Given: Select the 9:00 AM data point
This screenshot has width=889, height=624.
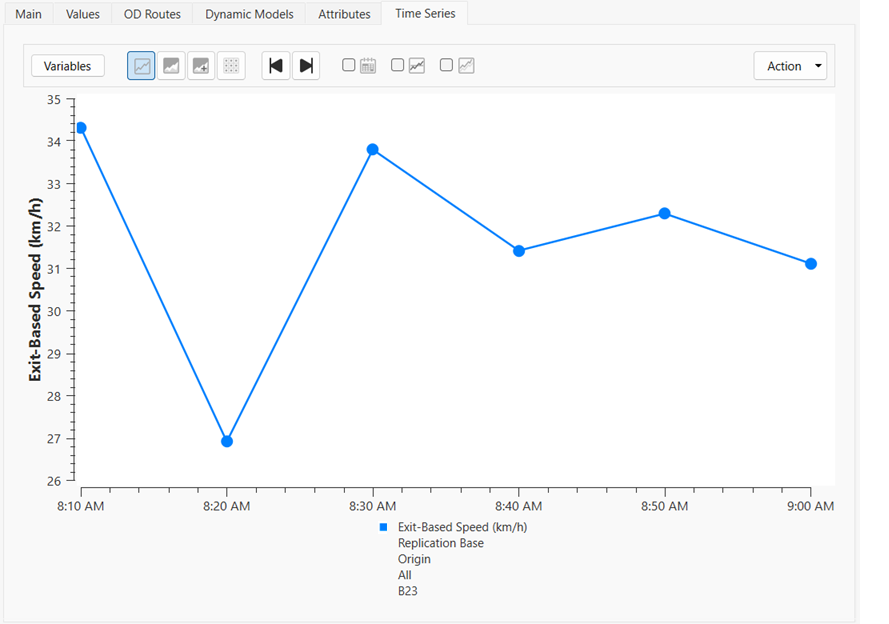Looking at the screenshot, I should pyautogui.click(x=811, y=264).
